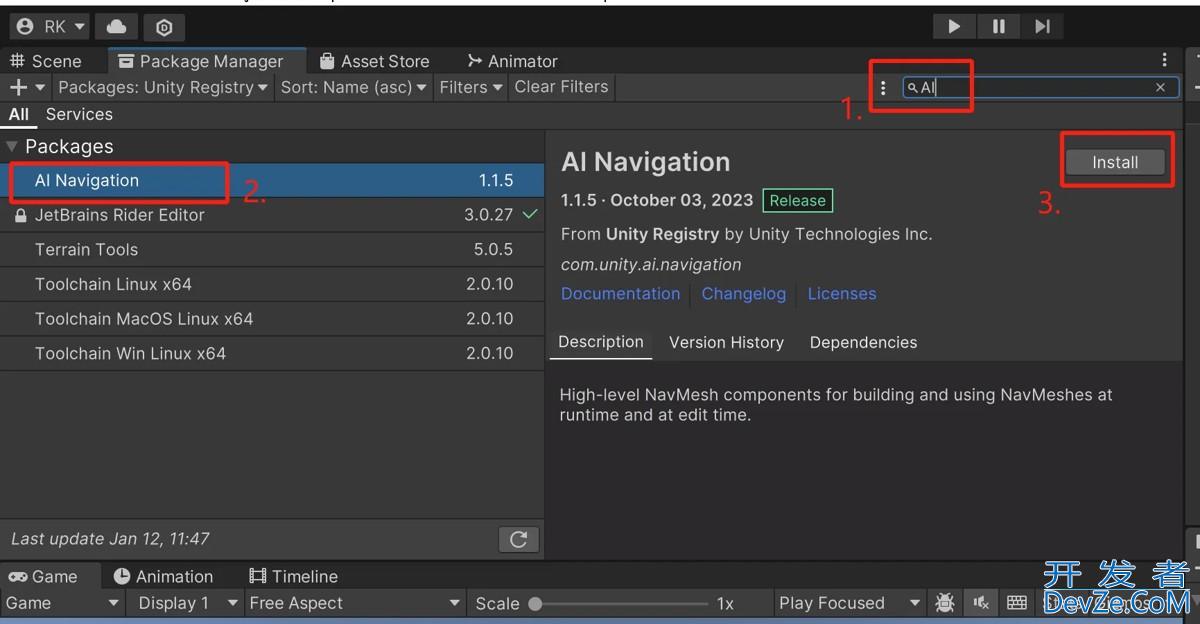
Task: Select the All tab
Action: tap(19, 114)
